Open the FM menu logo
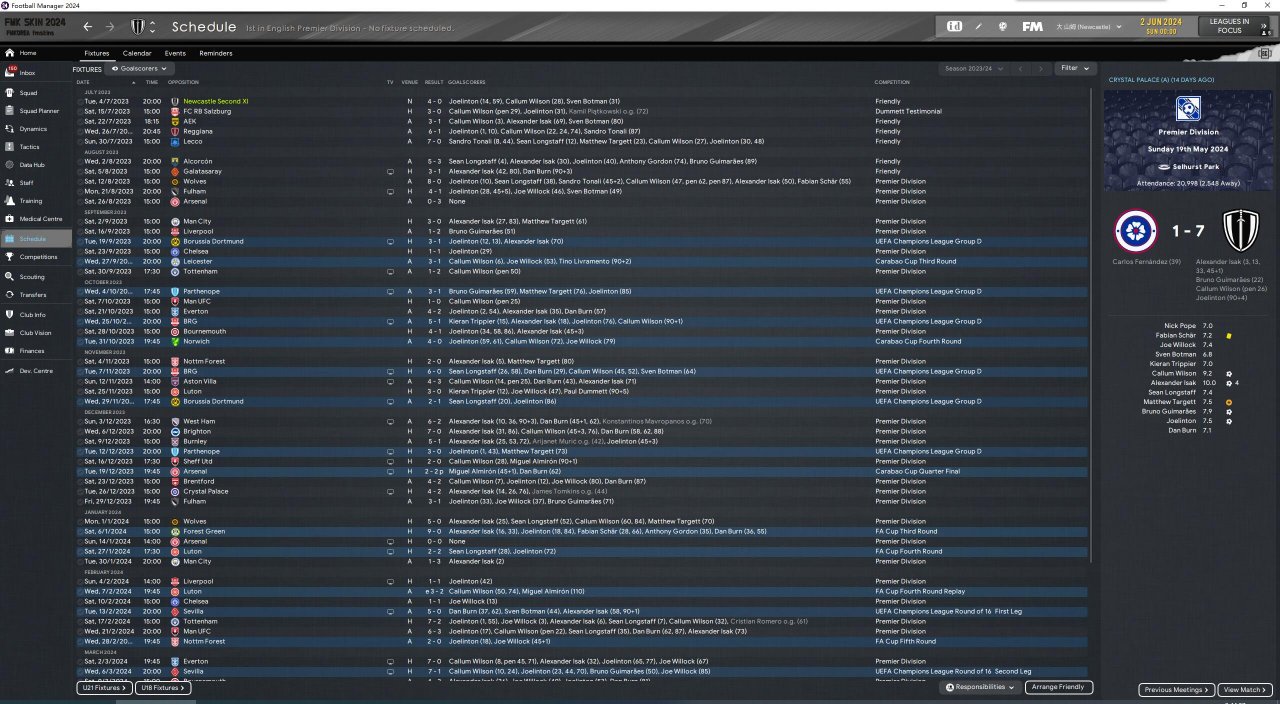 coord(1033,26)
